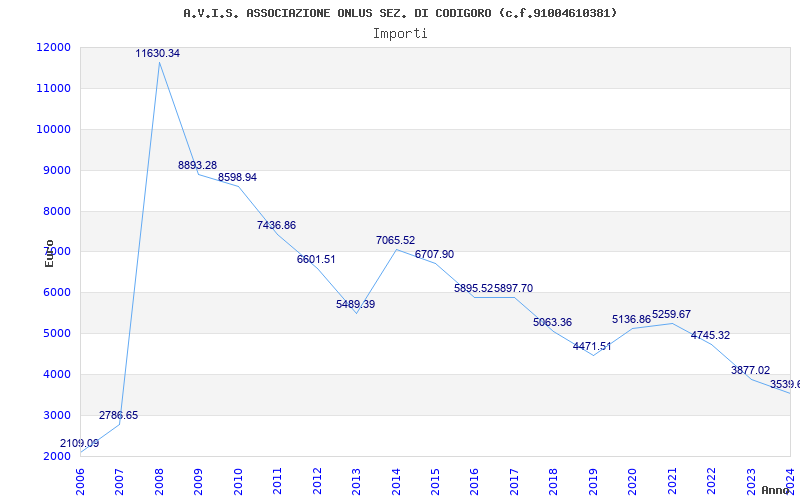800x500 pixels.
Task: Select the x-axis year 2016
Action: coord(474,482)
